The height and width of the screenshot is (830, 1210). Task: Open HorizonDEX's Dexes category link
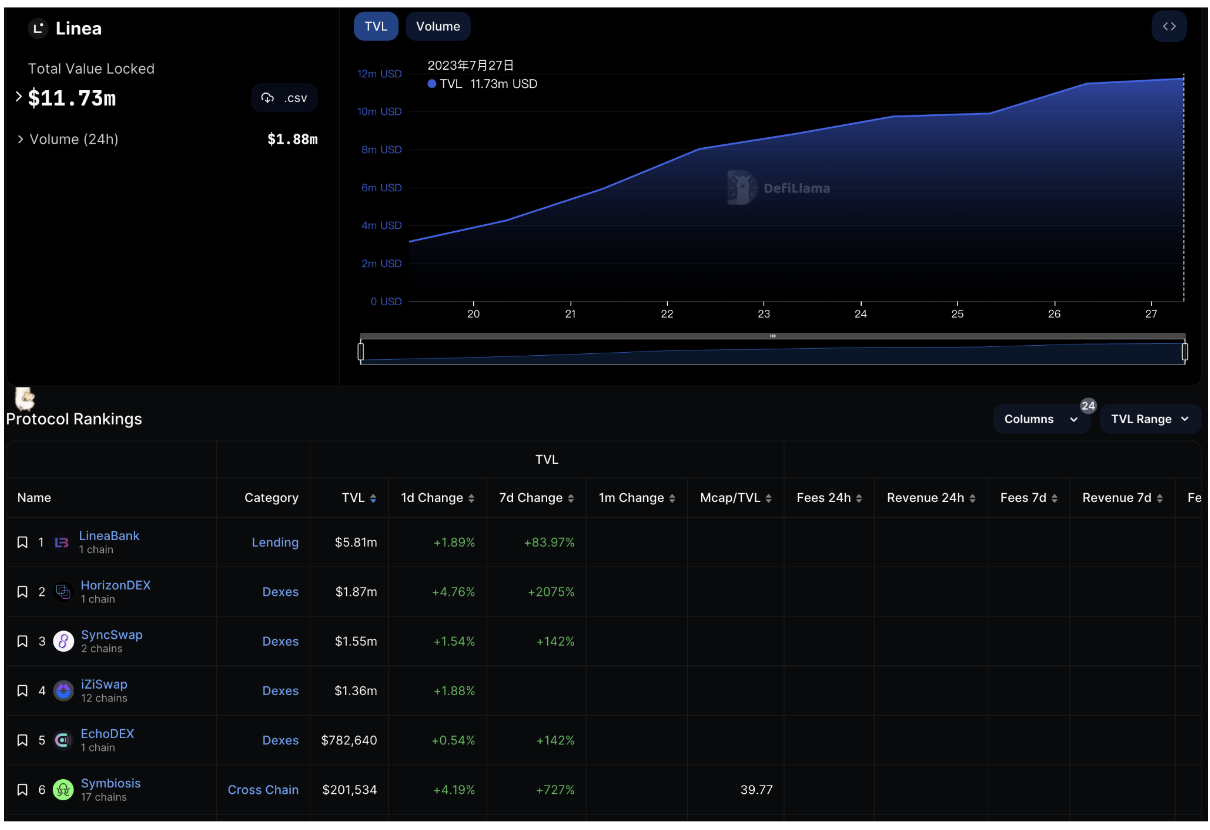280,592
